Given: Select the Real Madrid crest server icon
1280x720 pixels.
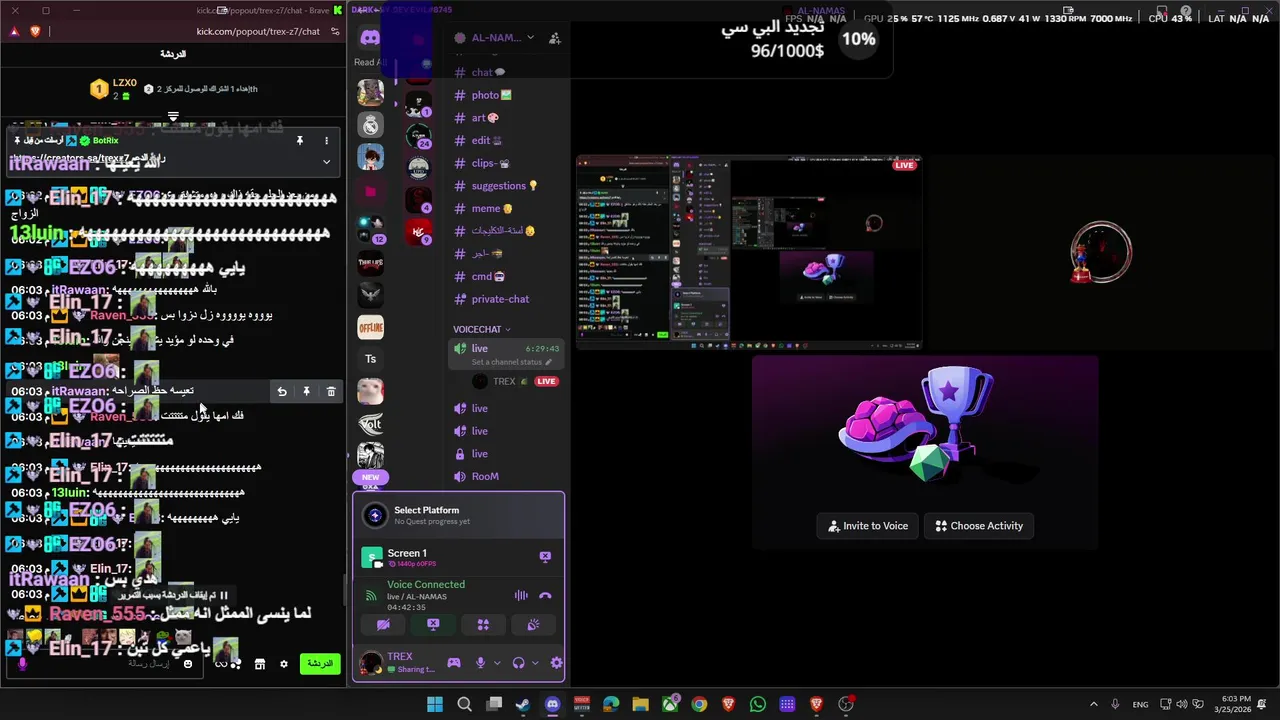Looking at the screenshot, I should point(371,125).
